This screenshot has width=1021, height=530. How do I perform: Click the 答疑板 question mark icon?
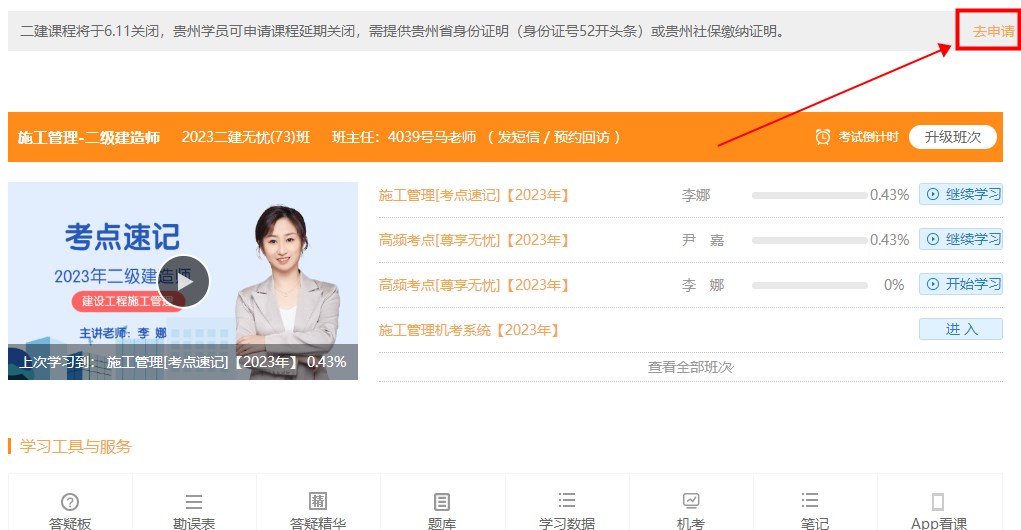(70, 502)
